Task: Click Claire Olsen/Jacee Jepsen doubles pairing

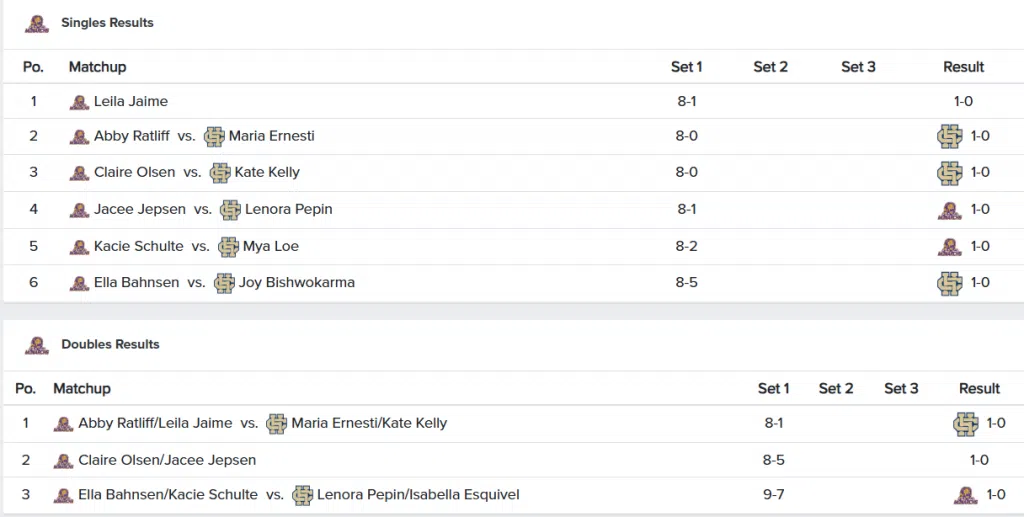Action: point(167,461)
